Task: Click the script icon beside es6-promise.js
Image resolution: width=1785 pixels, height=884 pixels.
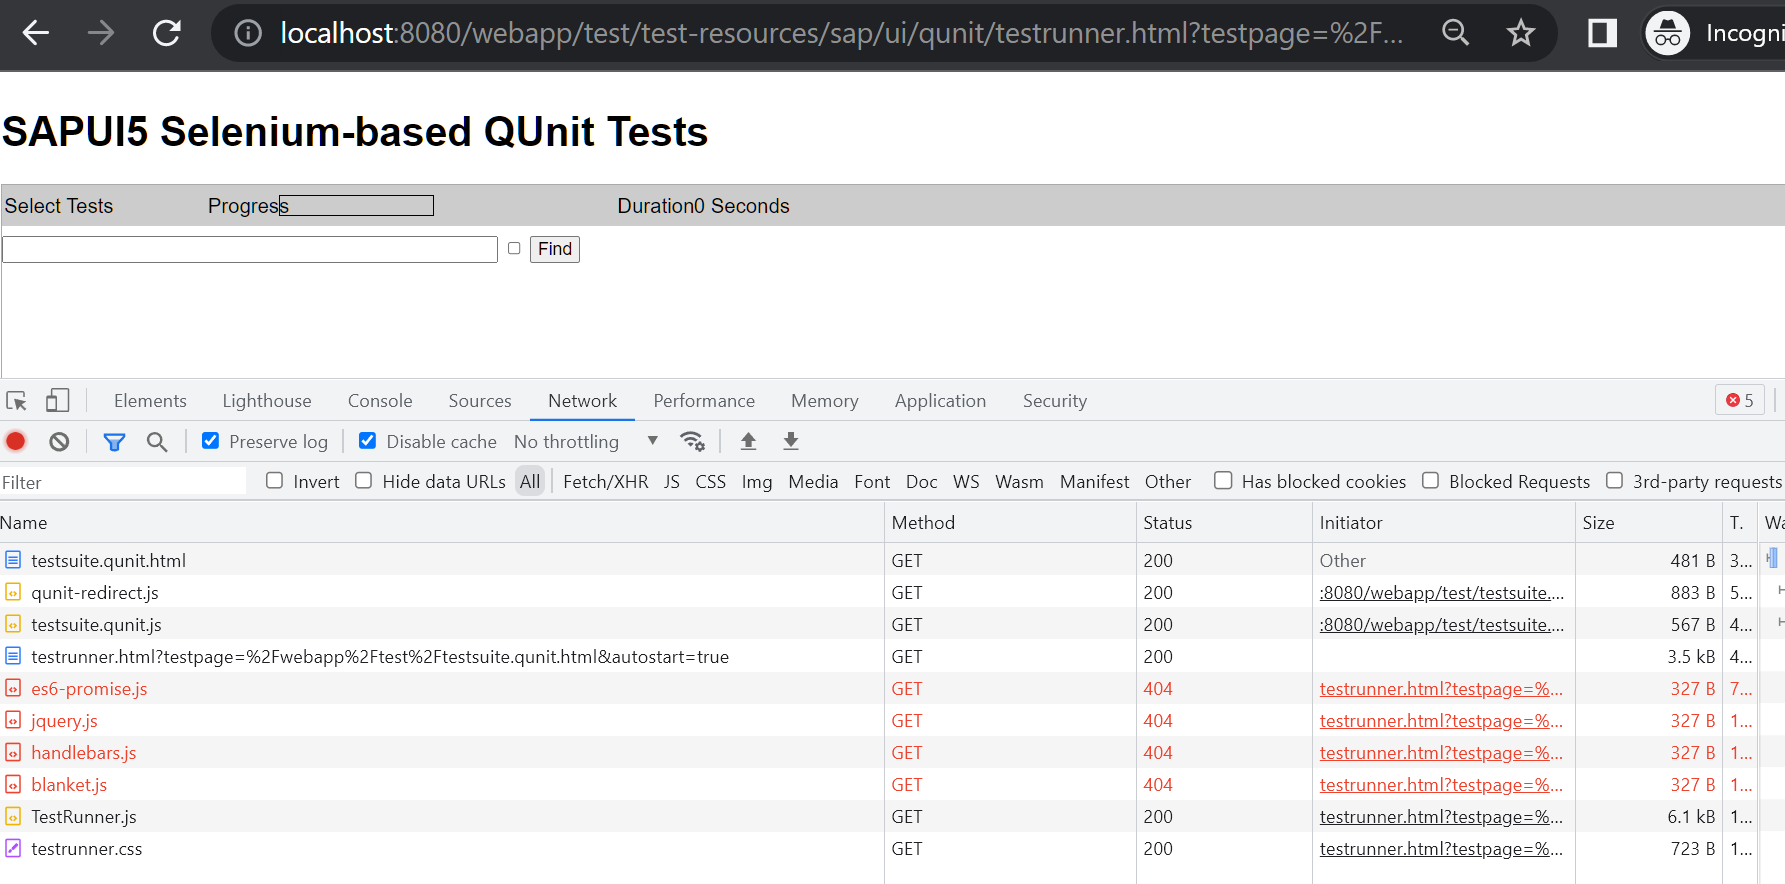Action: tap(13, 688)
